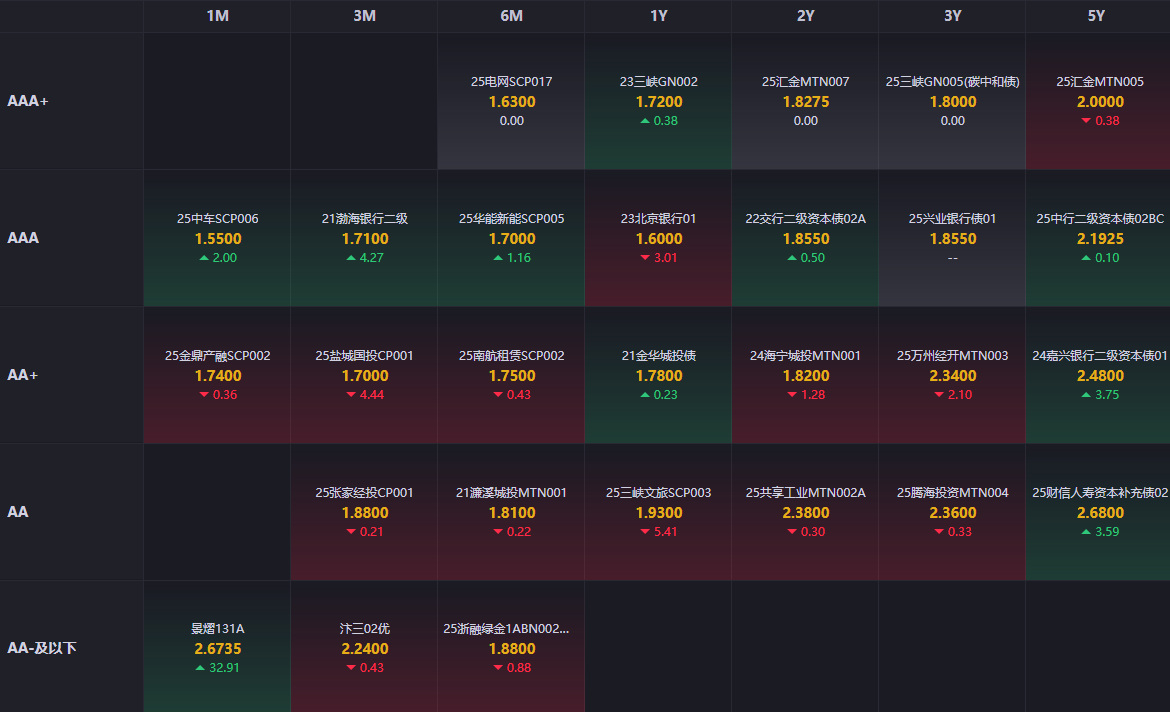Select the 6M tenor column header
Image resolution: width=1170 pixels, height=712 pixels.
pos(512,16)
